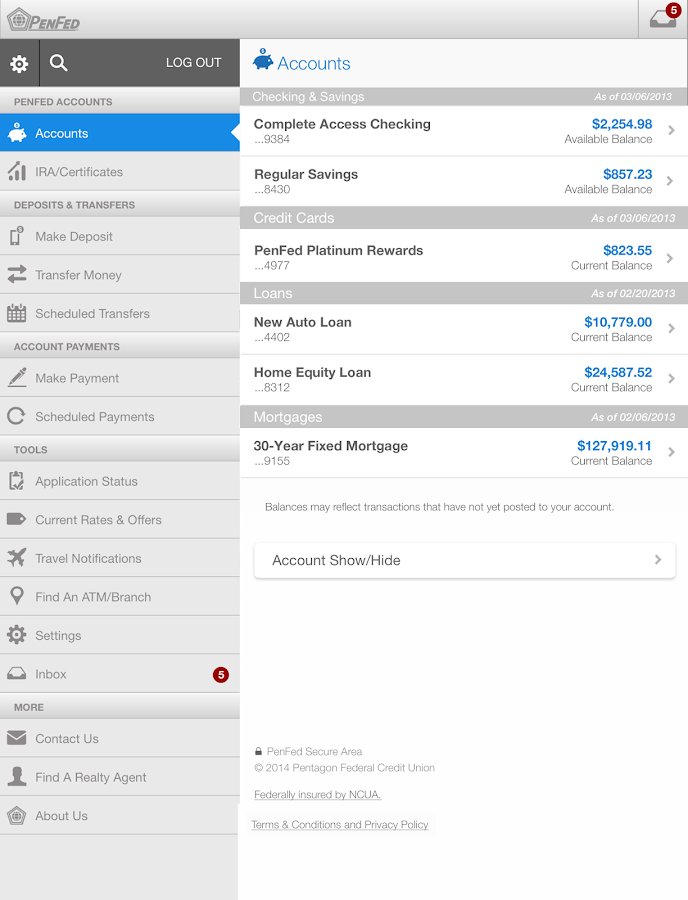Image resolution: width=688 pixels, height=900 pixels.
Task: Tap the Scheduled Transfers calendar icon
Action: (x=16, y=314)
